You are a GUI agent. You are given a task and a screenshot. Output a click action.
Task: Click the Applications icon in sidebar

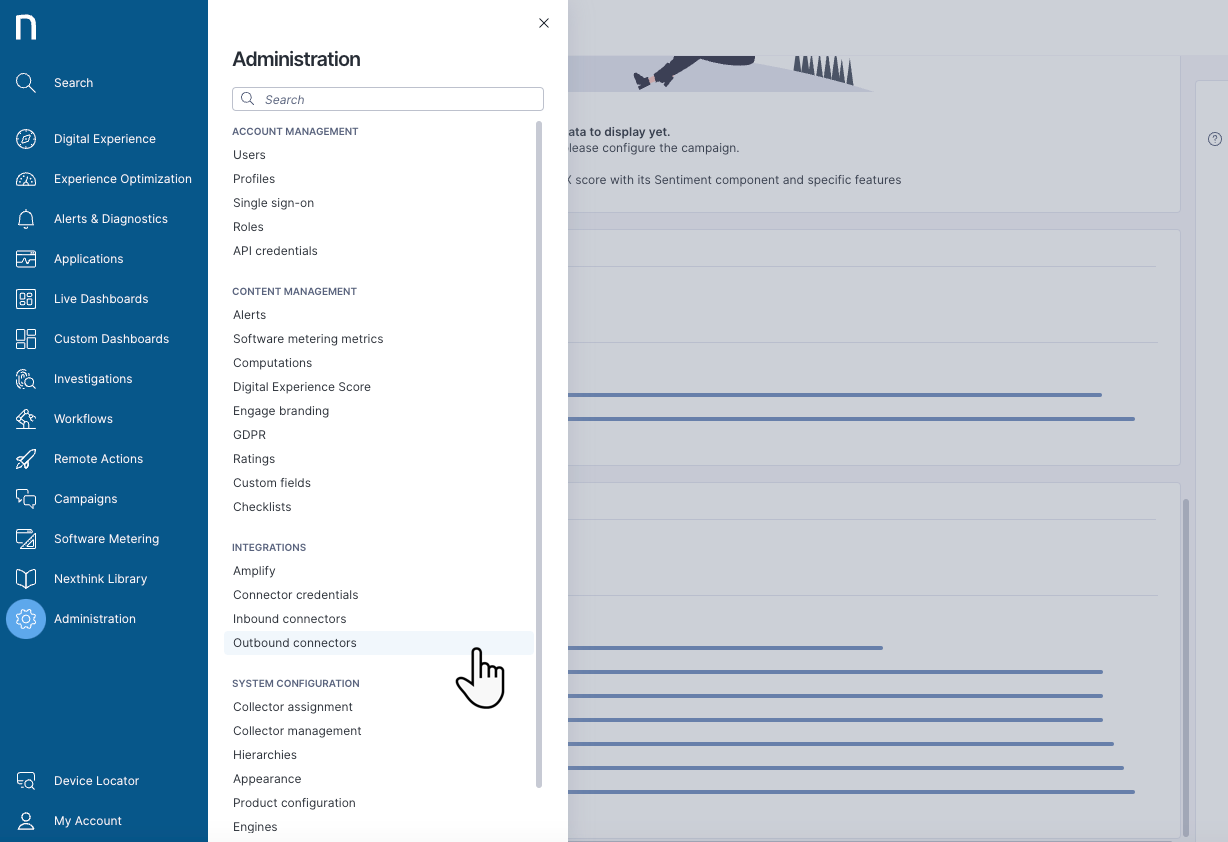coord(26,259)
